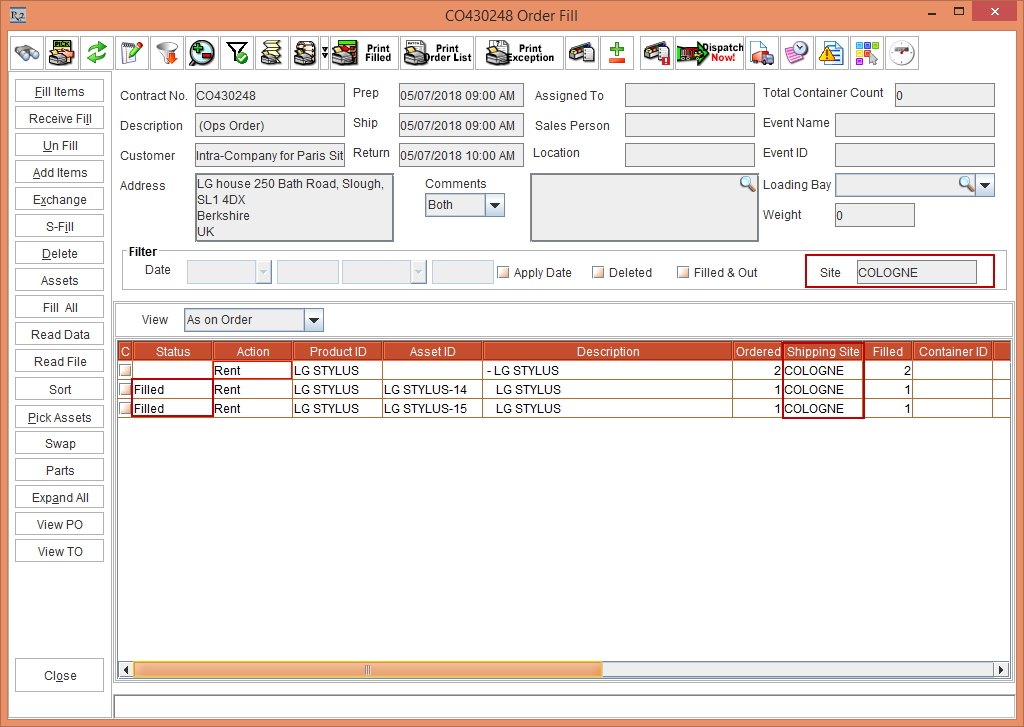Enable the Apply Date checkbox
The width and height of the screenshot is (1024, 727).
pyautogui.click(x=504, y=272)
